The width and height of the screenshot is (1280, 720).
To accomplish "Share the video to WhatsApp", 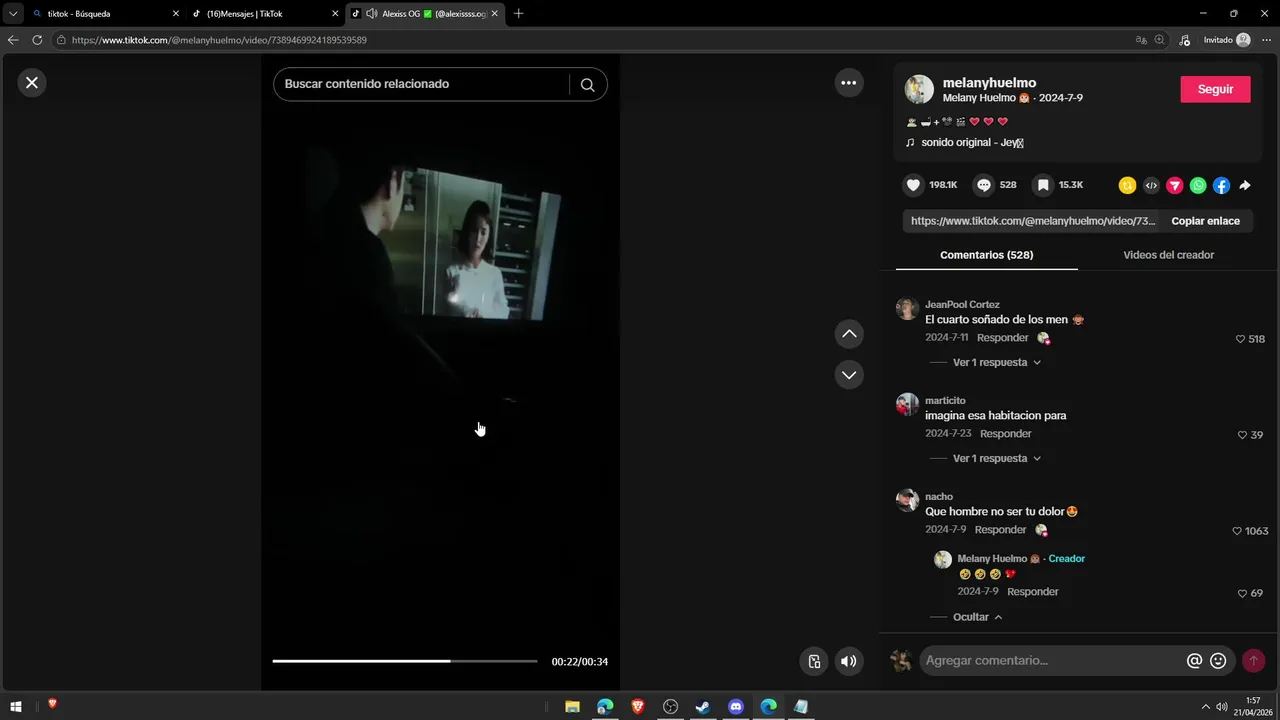I will pos(1198,185).
